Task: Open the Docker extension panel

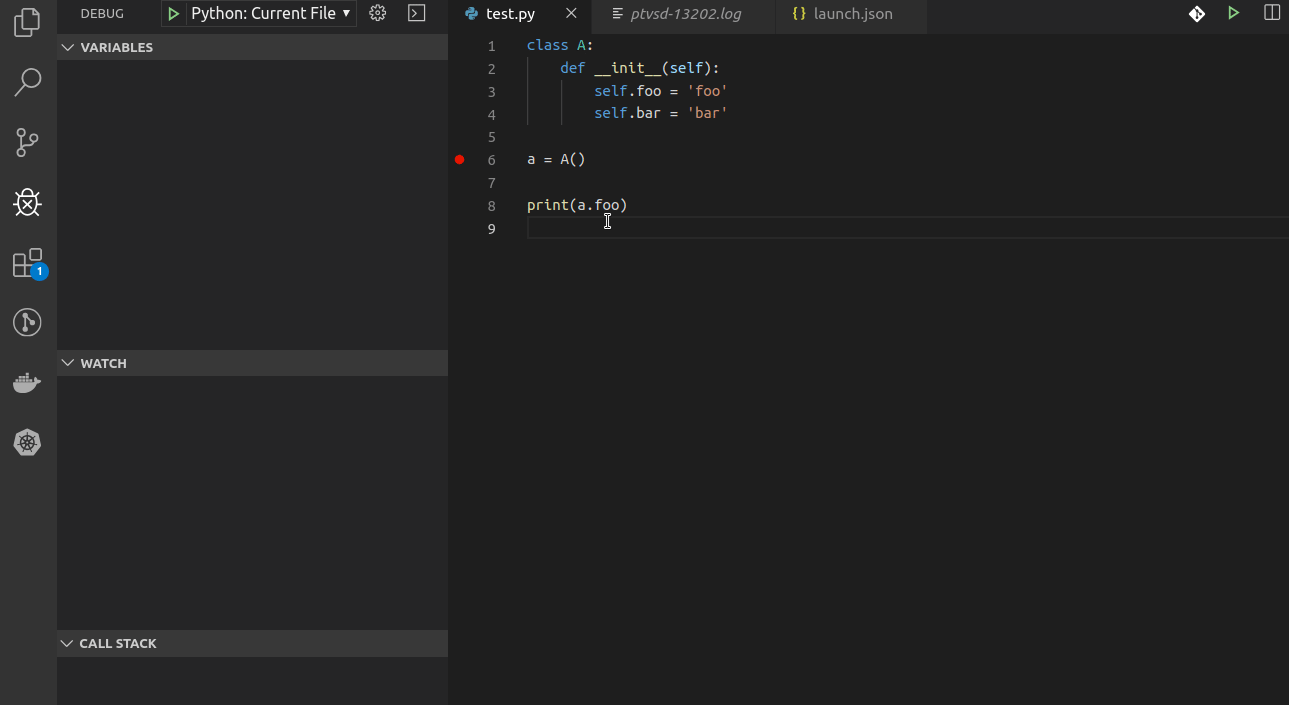Action: (27, 382)
